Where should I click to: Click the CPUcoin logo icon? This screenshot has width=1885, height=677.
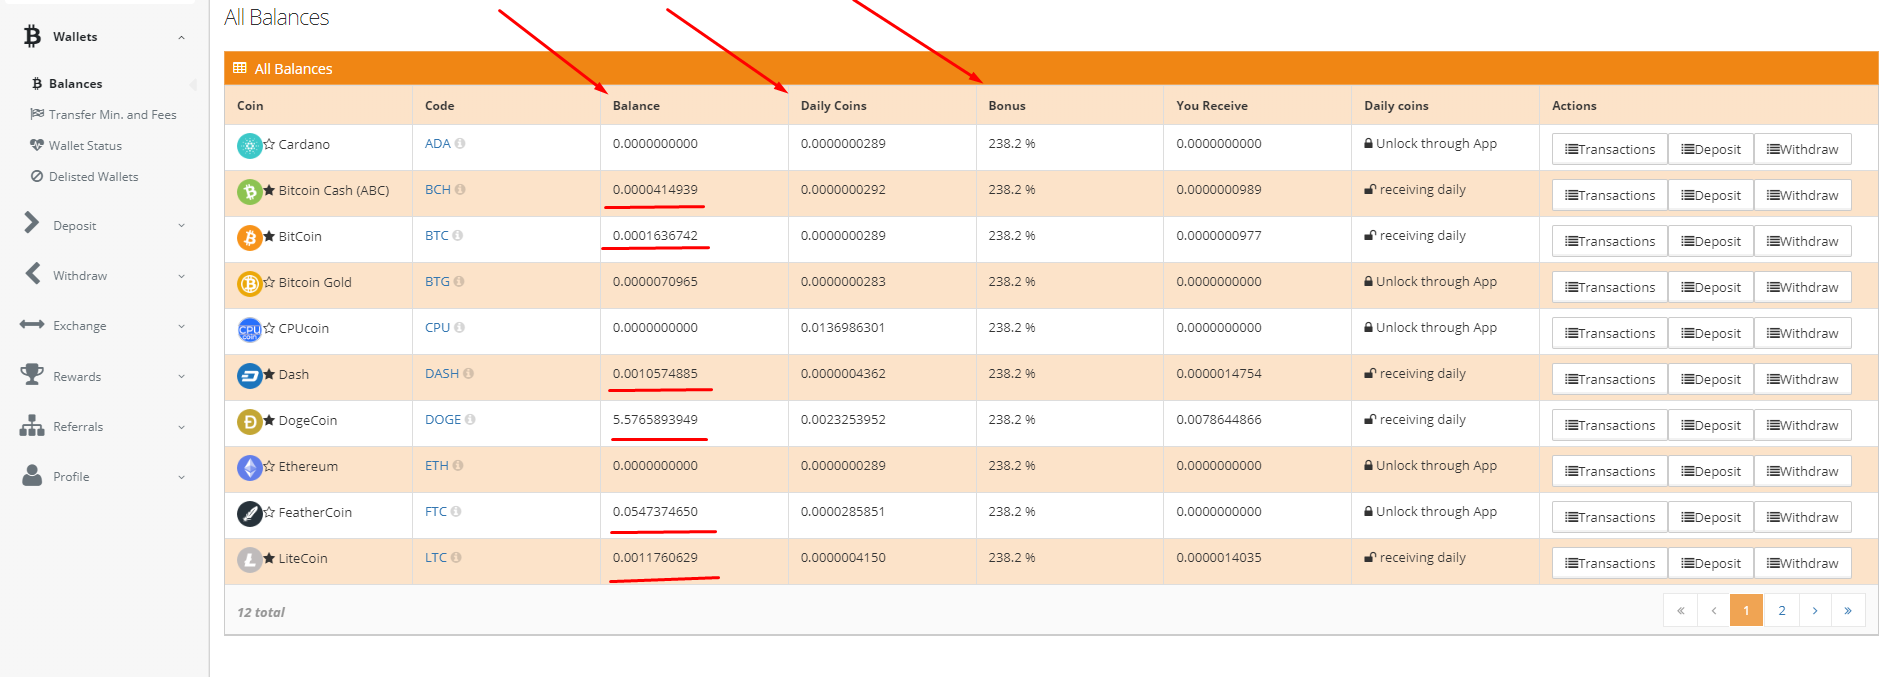coord(249,330)
